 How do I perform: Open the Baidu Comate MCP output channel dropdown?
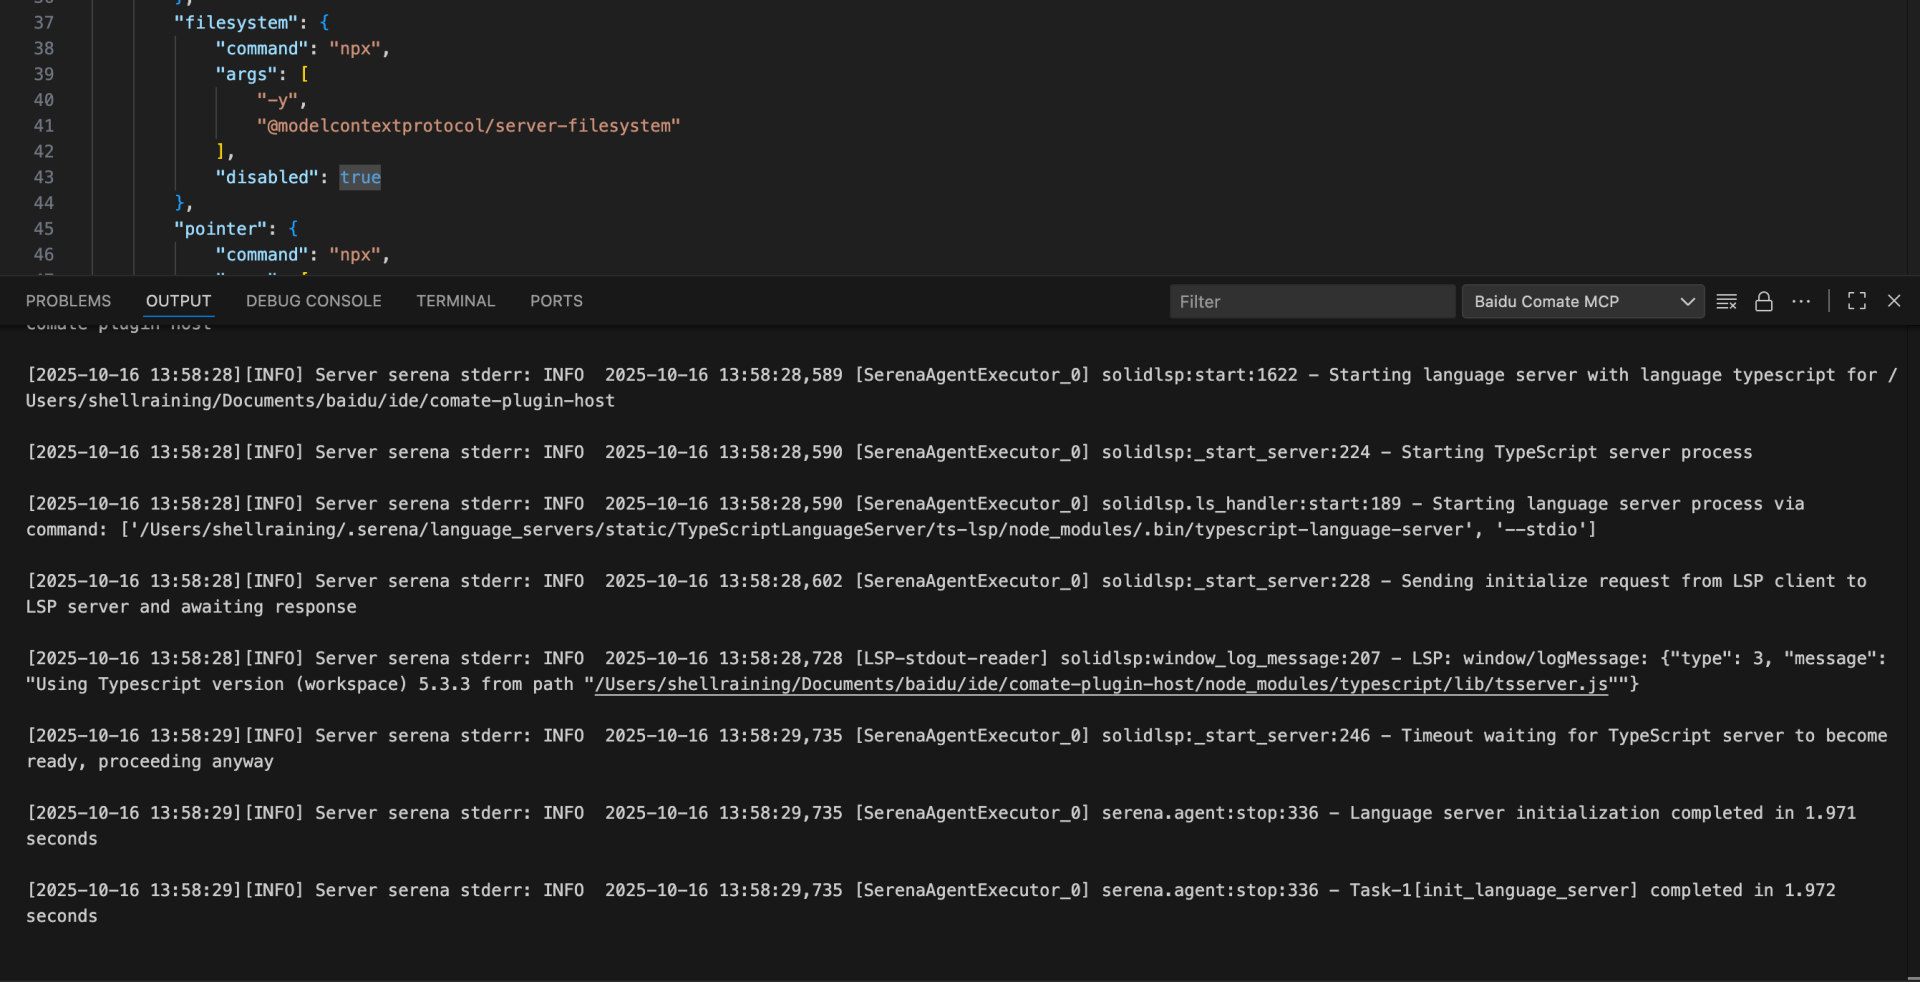point(1583,302)
